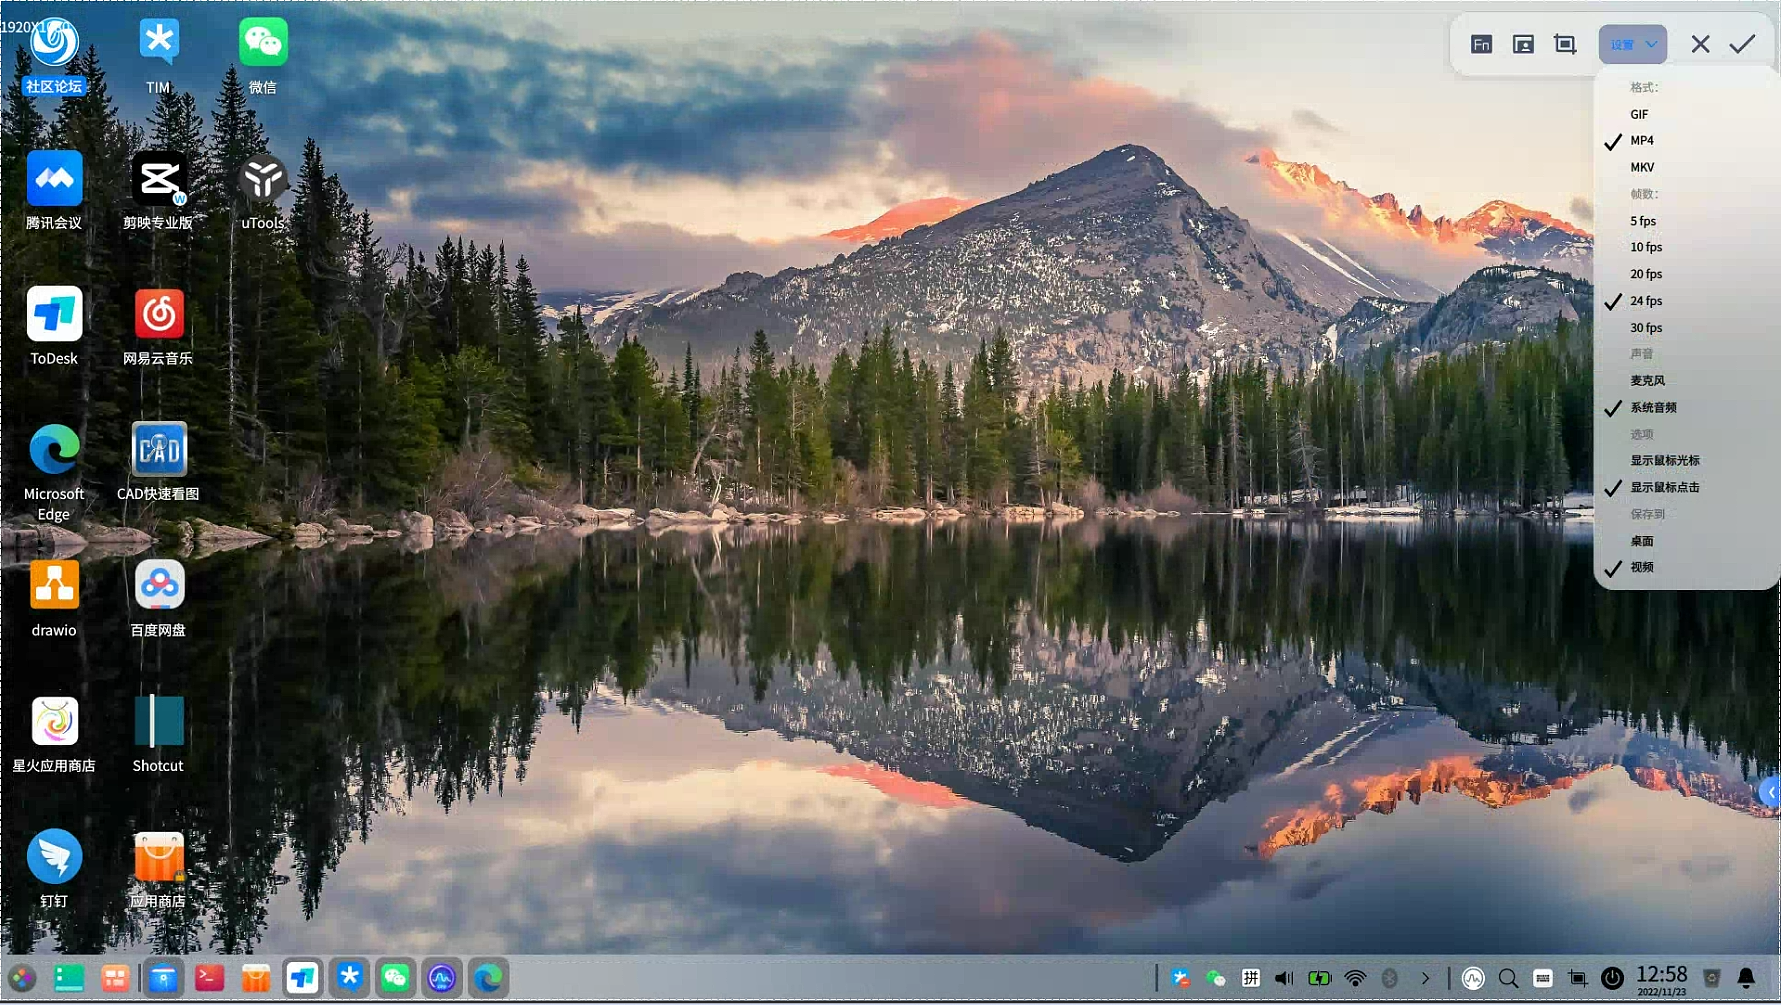The height and width of the screenshot is (1005, 1781).
Task: Enable 麦克风 microphone recording
Action: point(1647,381)
